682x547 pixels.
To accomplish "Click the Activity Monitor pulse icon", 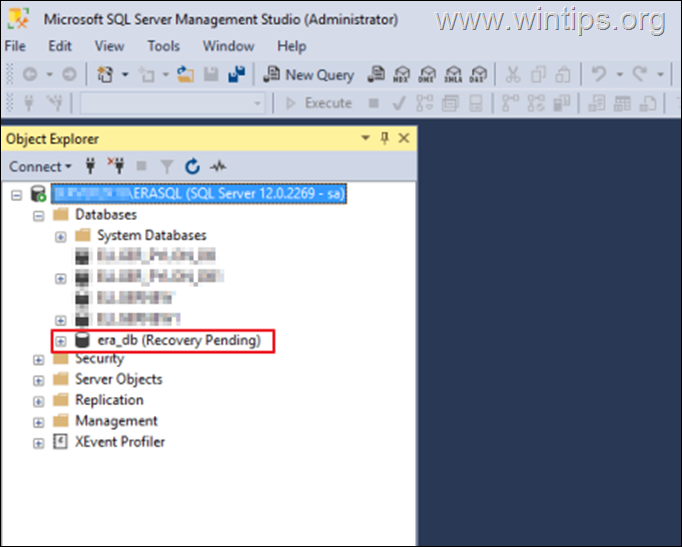I will 218,166.
